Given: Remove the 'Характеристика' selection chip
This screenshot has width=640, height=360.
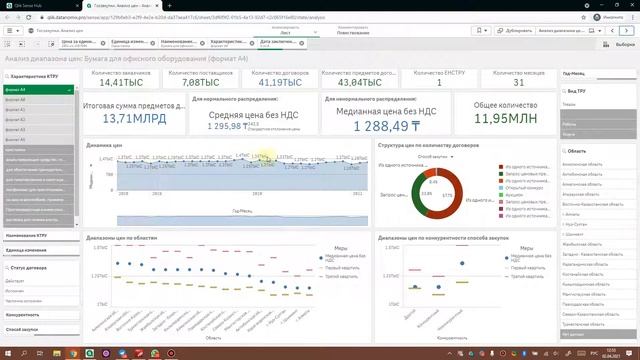Looking at the screenshot, I should click(x=252, y=43).
